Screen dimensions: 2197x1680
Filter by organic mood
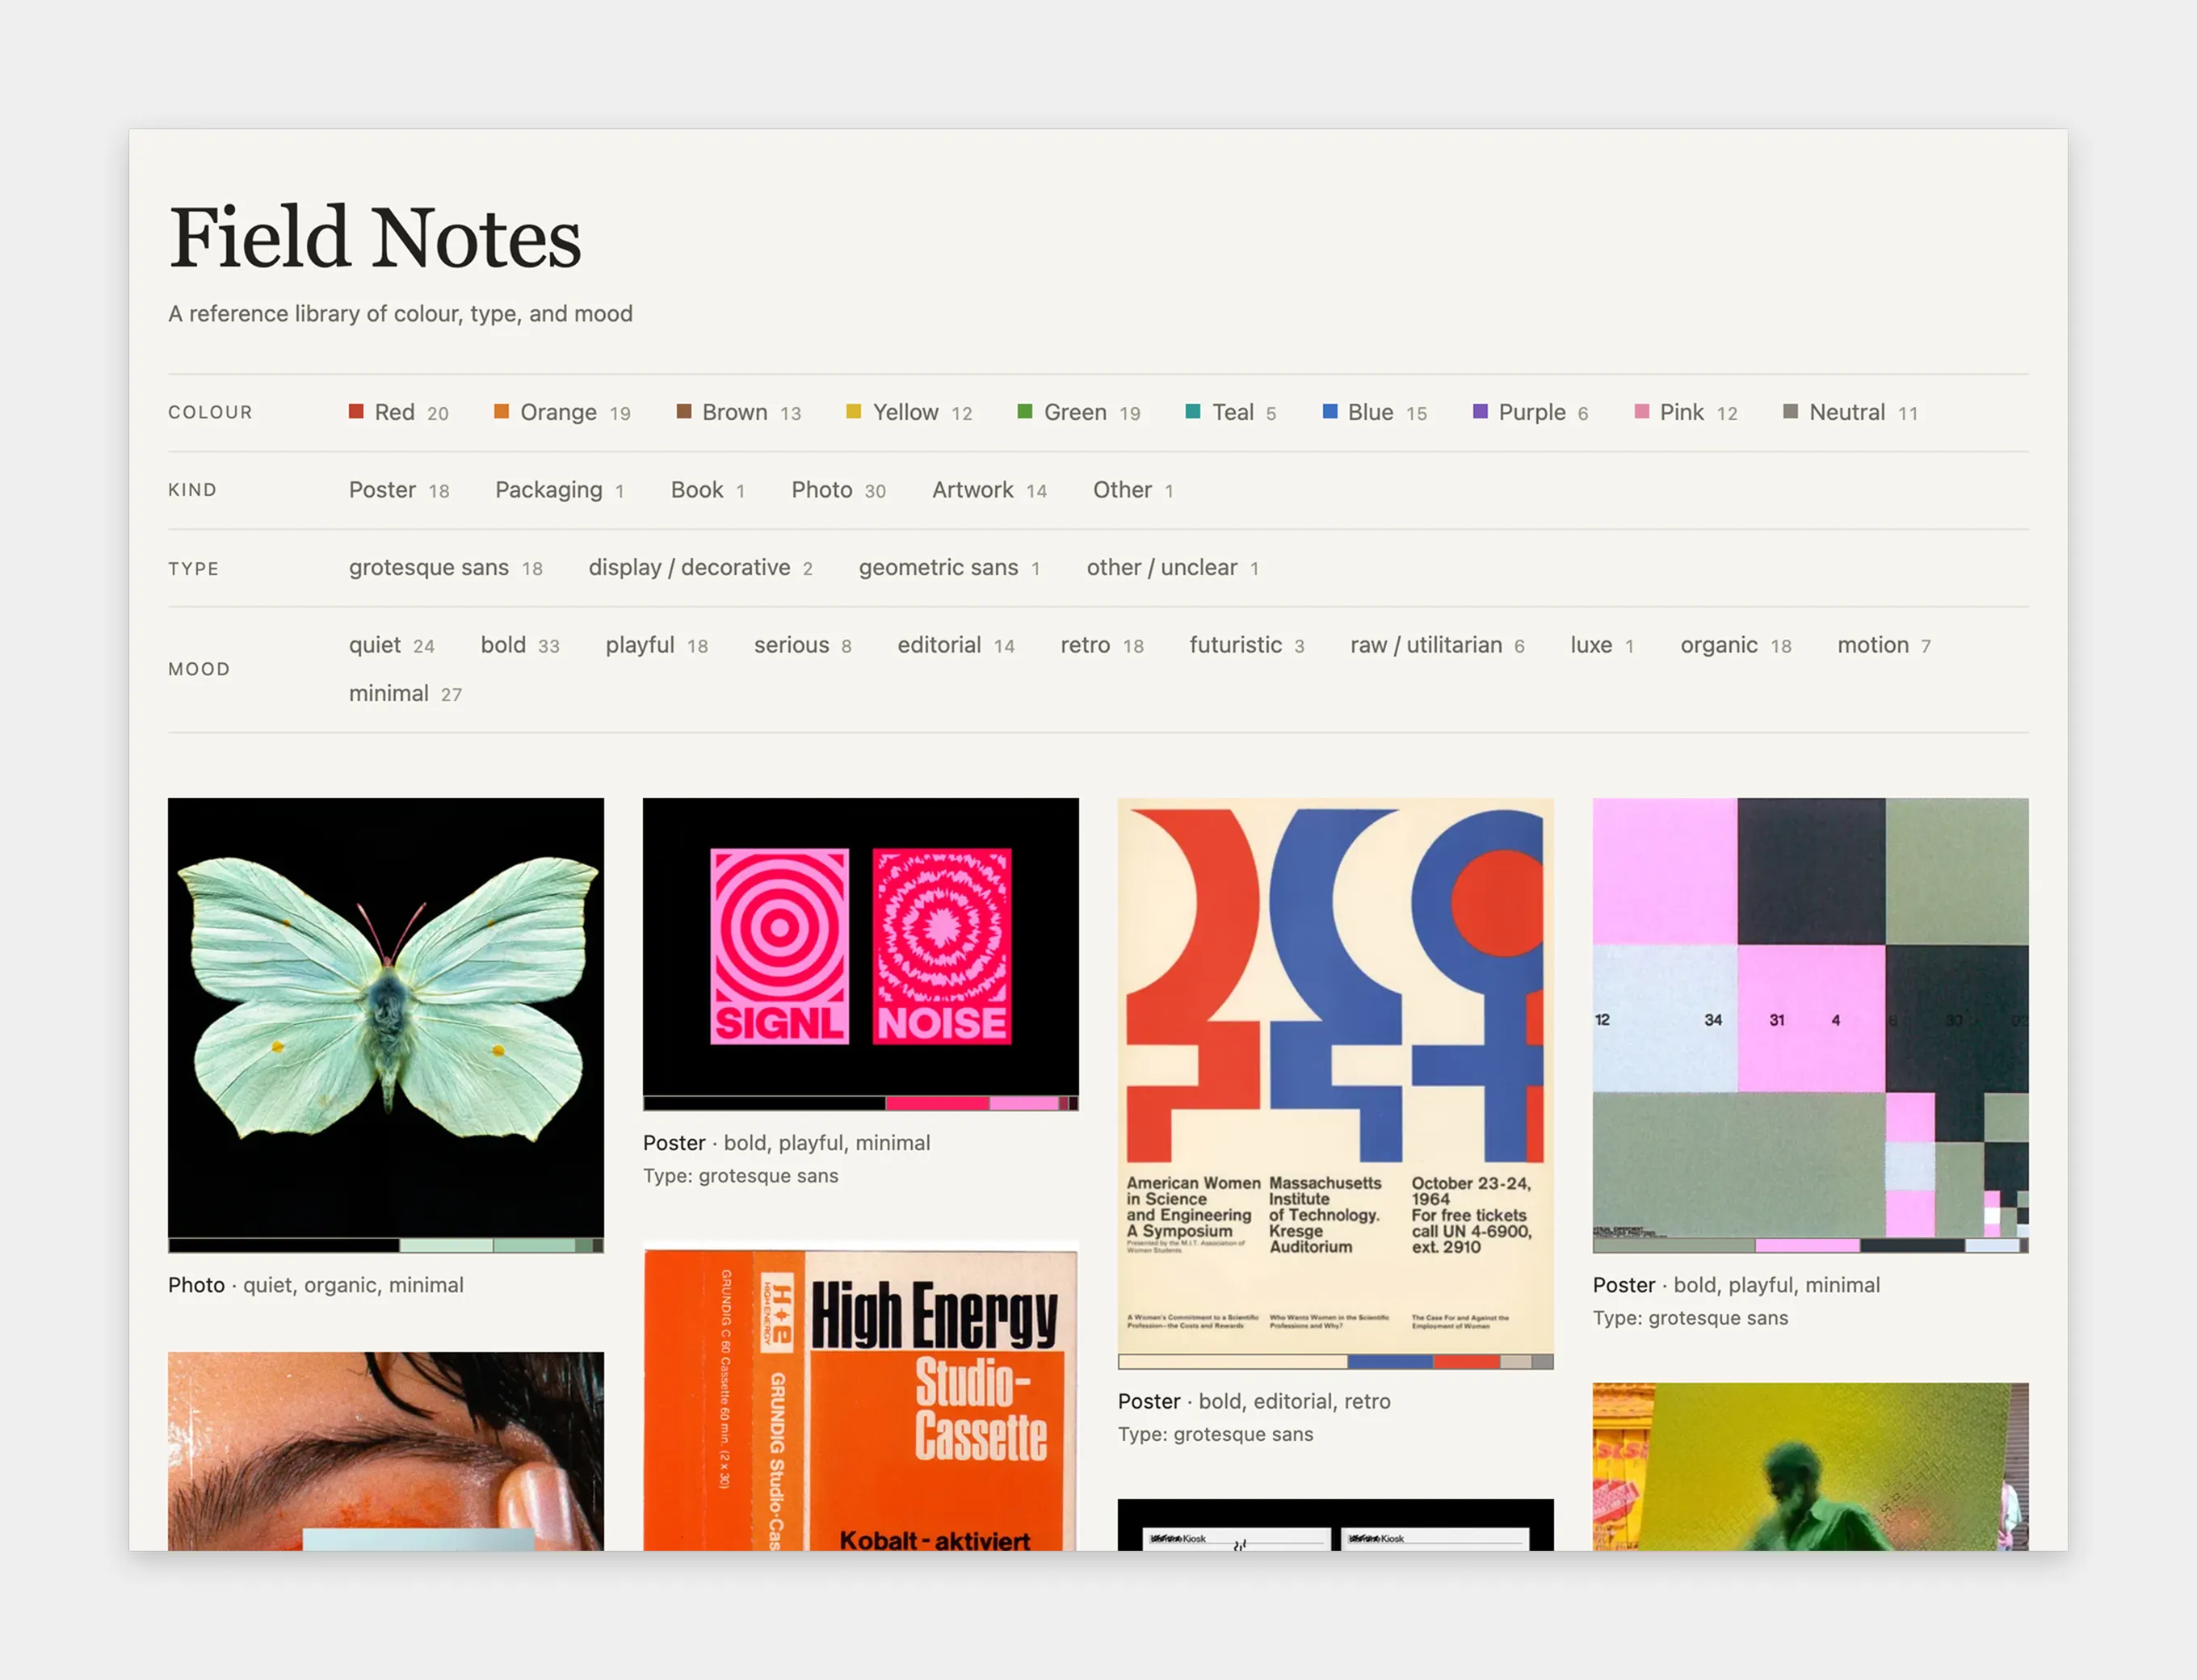pyautogui.click(x=1735, y=645)
